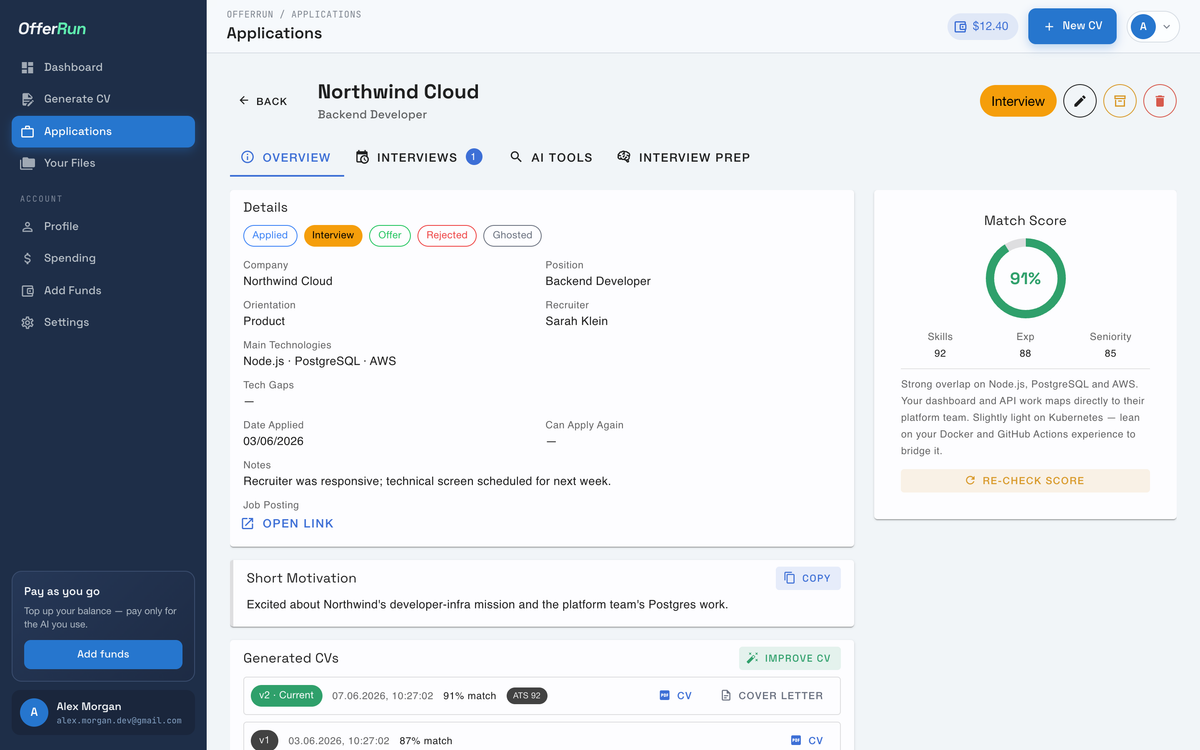
Task: Open the Applications sidebar item
Action: pos(103,131)
